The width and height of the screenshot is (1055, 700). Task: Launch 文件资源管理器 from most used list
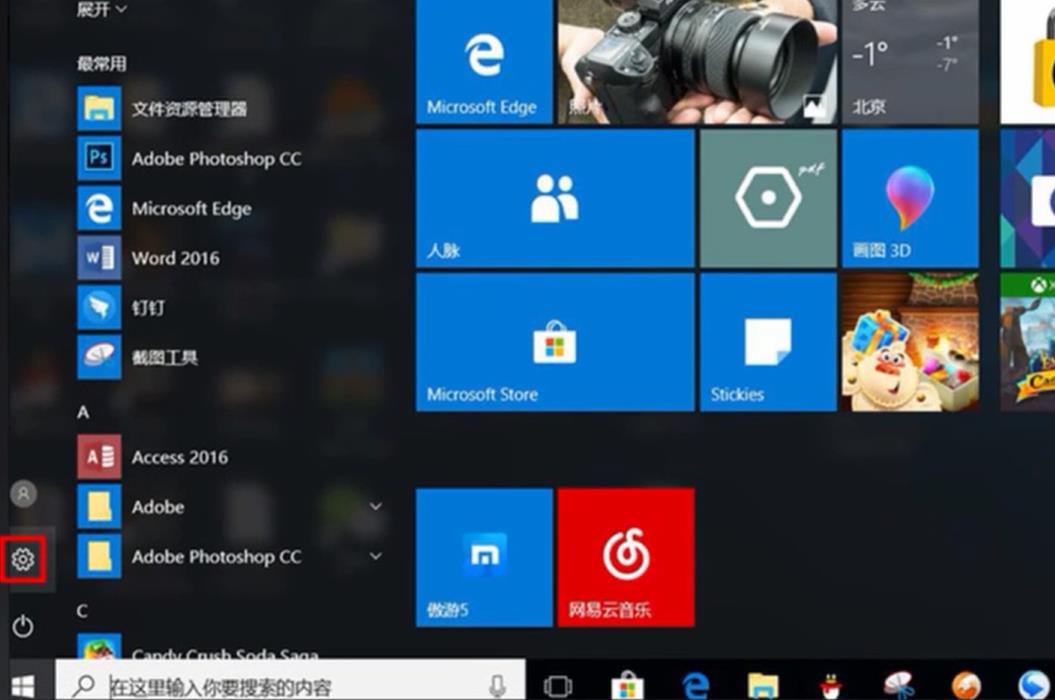(x=161, y=108)
